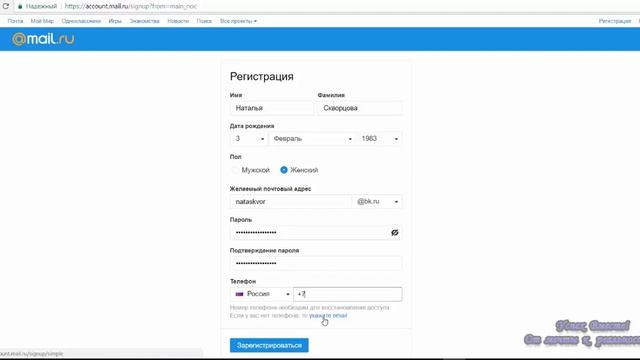This screenshot has width=640, height=360.
Task: Open Игры in the top navigation
Action: coord(115,21)
